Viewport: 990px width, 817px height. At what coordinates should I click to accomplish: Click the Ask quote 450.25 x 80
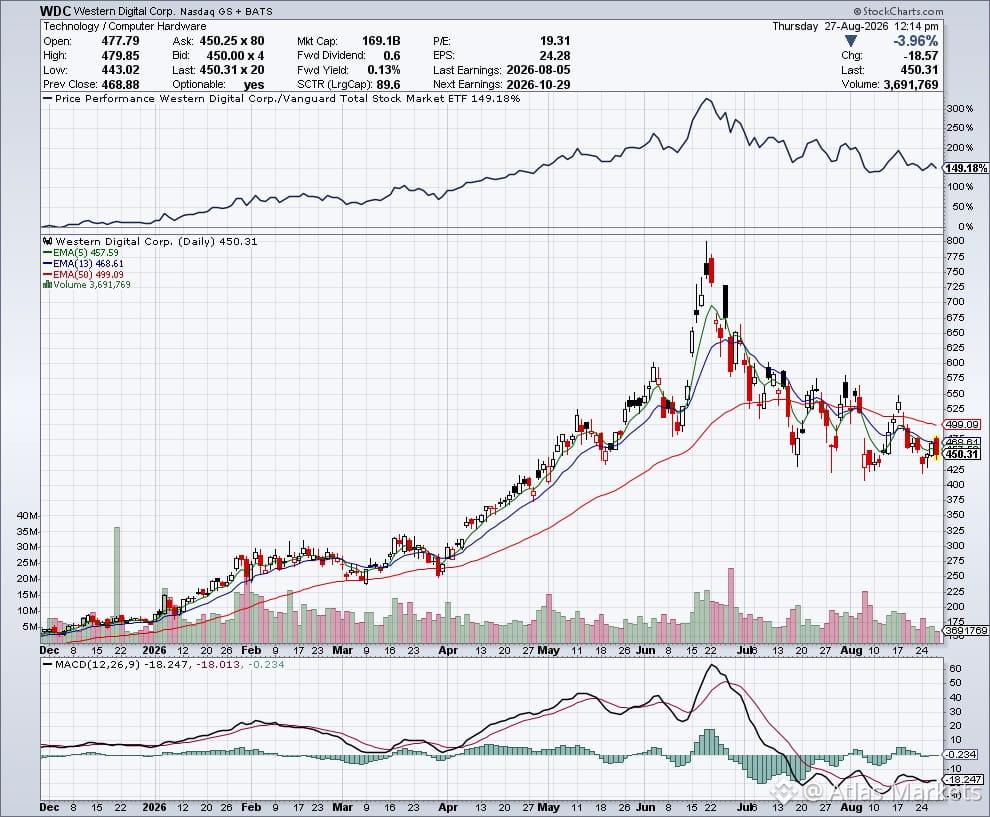(232, 41)
